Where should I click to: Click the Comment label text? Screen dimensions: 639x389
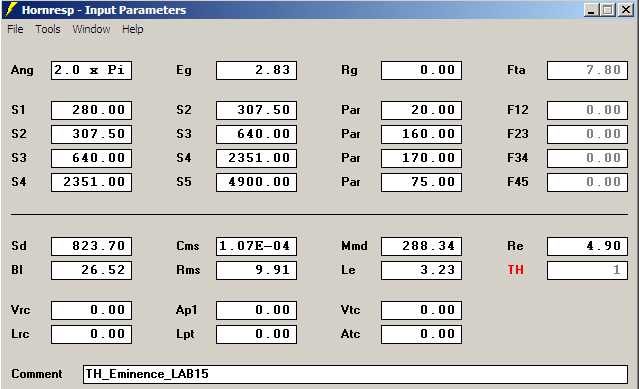click(x=37, y=374)
